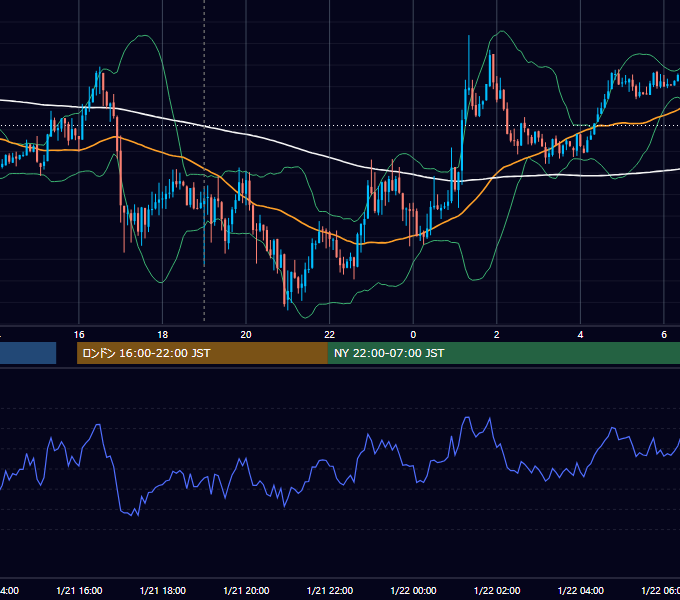Click the 20 hour label on price chart axis

click(x=246, y=334)
